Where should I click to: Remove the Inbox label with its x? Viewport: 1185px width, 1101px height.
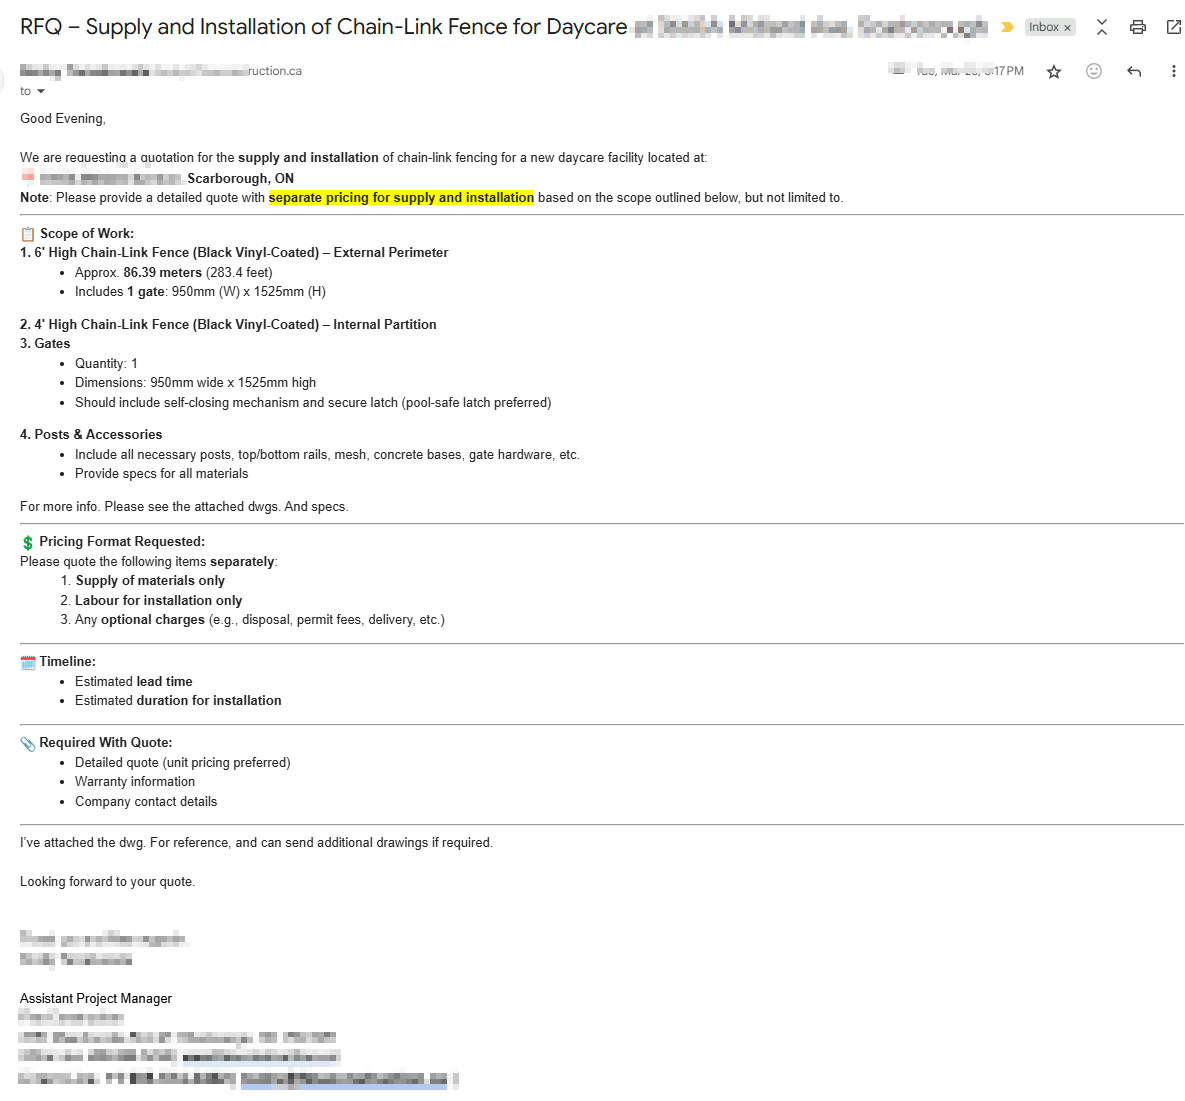point(1067,28)
